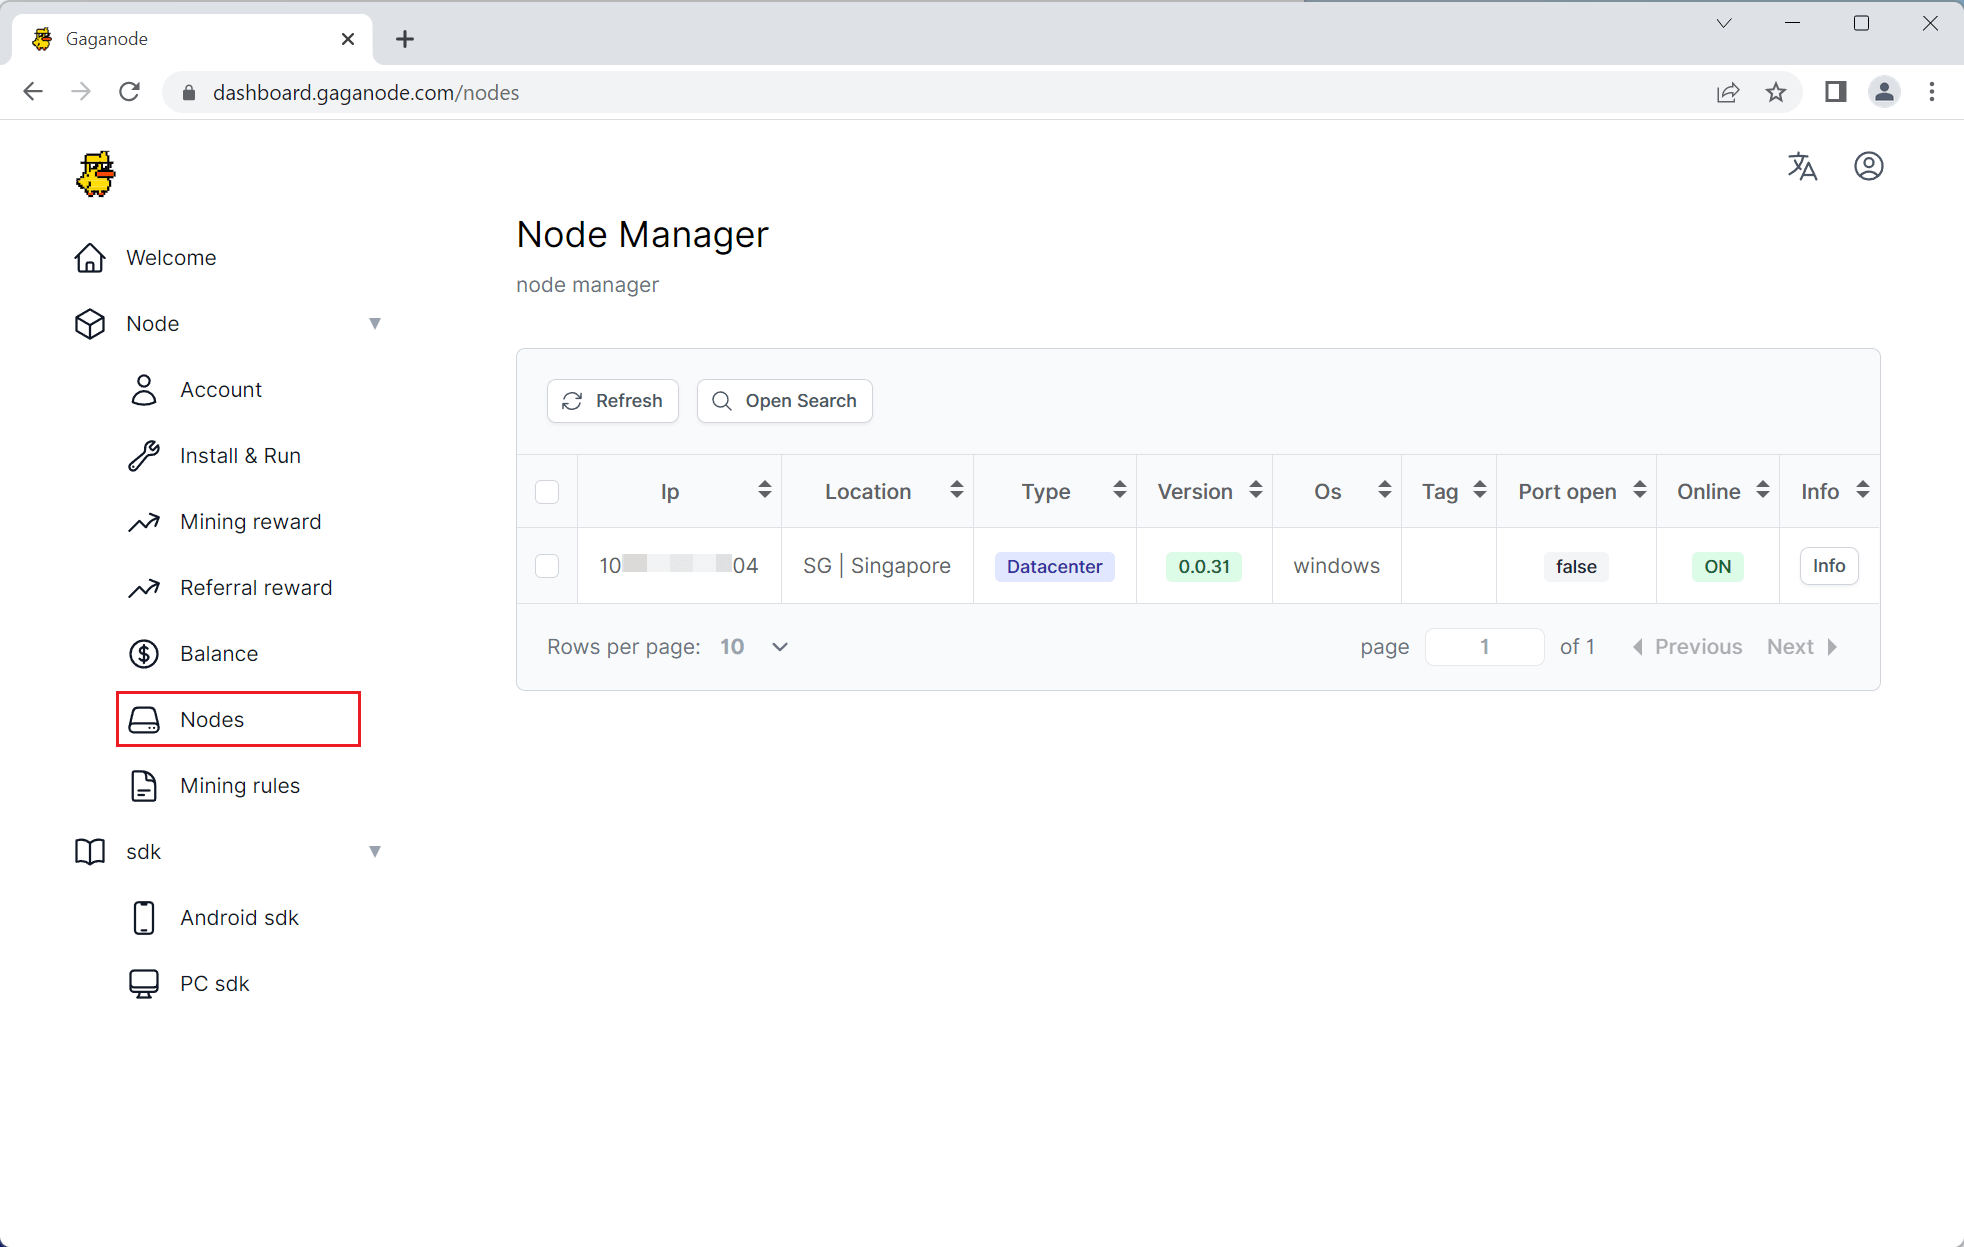The height and width of the screenshot is (1247, 1964).
Task: Open the language translation icon
Action: pos(1802,166)
